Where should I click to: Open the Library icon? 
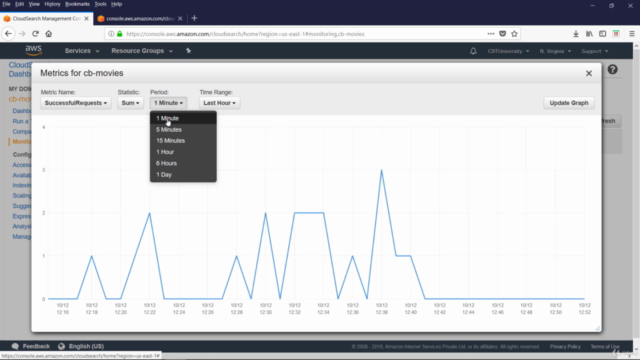coord(589,34)
